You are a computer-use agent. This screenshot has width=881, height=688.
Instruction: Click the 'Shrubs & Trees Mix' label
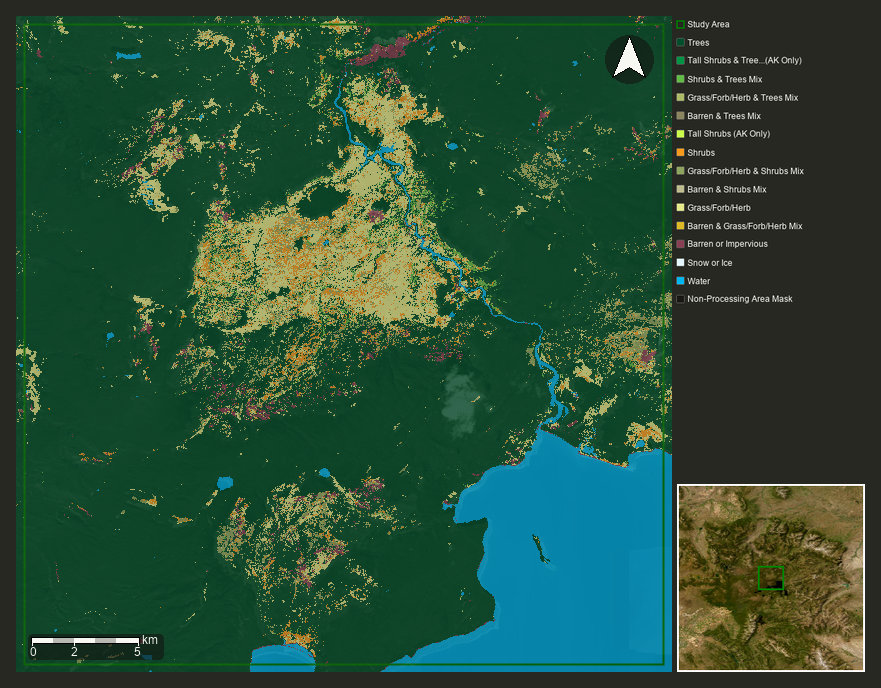[724, 79]
